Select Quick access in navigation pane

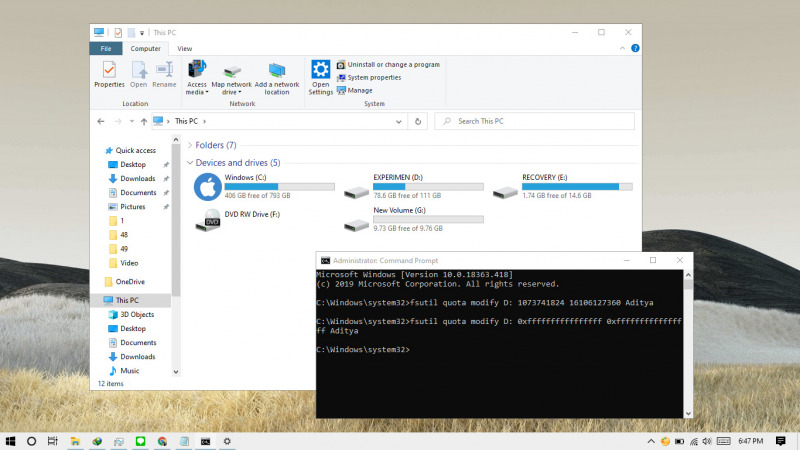[x=130, y=151]
